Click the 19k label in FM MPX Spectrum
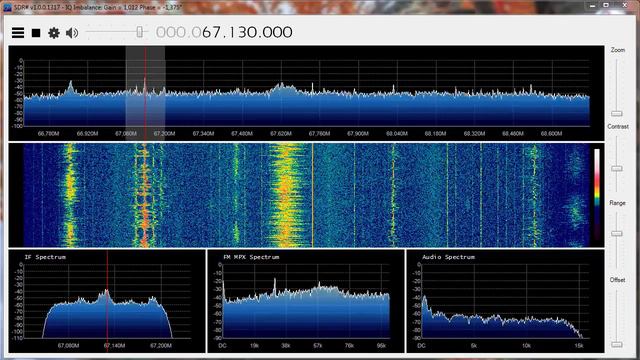 tap(254, 346)
